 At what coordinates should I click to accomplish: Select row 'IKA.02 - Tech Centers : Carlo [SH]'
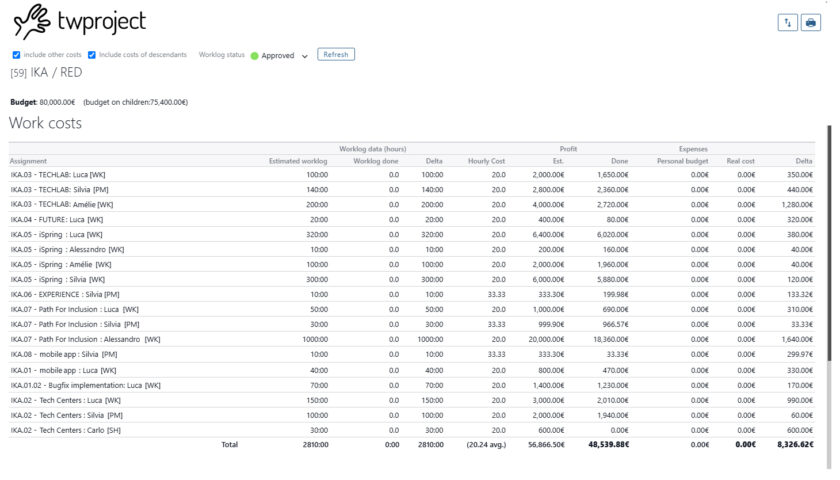coord(411,430)
